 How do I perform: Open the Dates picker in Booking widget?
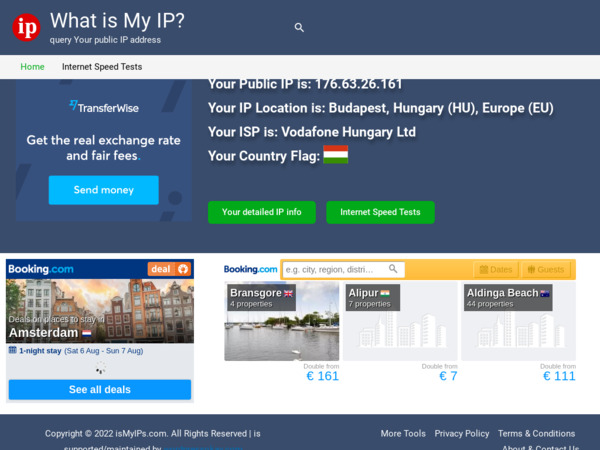click(x=496, y=269)
